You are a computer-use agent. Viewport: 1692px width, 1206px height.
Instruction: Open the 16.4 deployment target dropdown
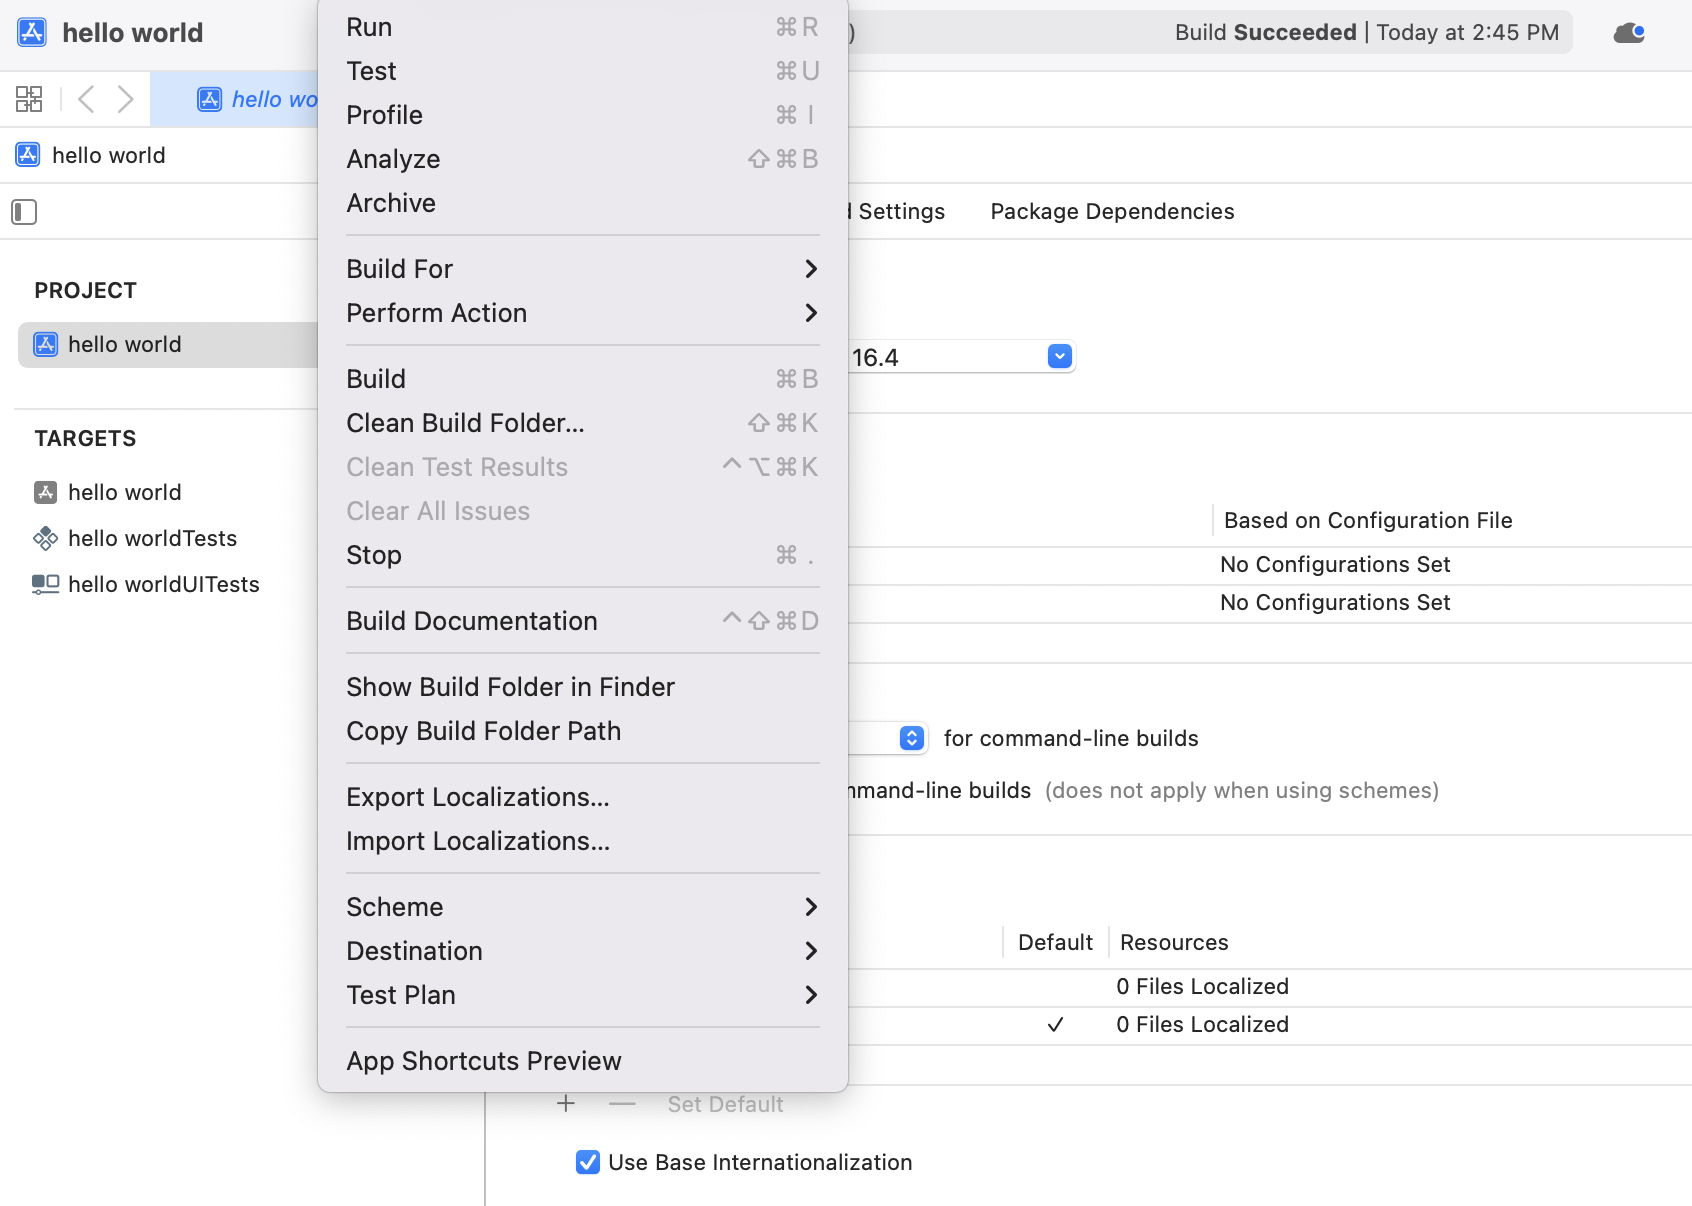click(x=1060, y=357)
